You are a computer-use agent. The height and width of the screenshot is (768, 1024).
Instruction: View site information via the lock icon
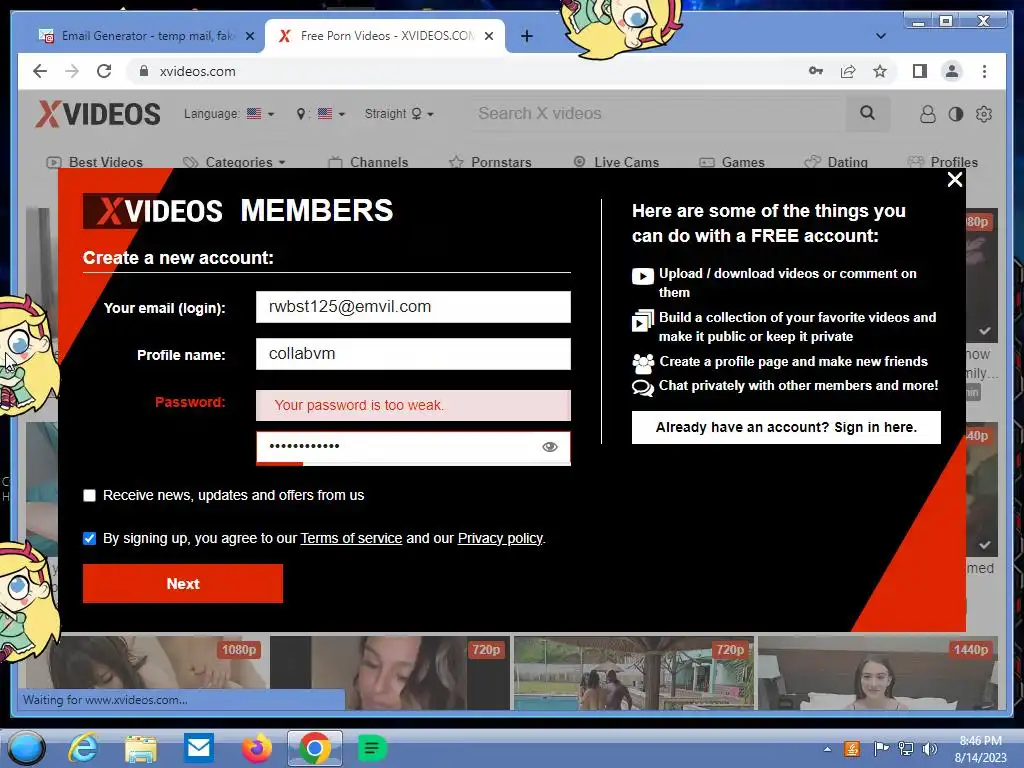(x=144, y=71)
